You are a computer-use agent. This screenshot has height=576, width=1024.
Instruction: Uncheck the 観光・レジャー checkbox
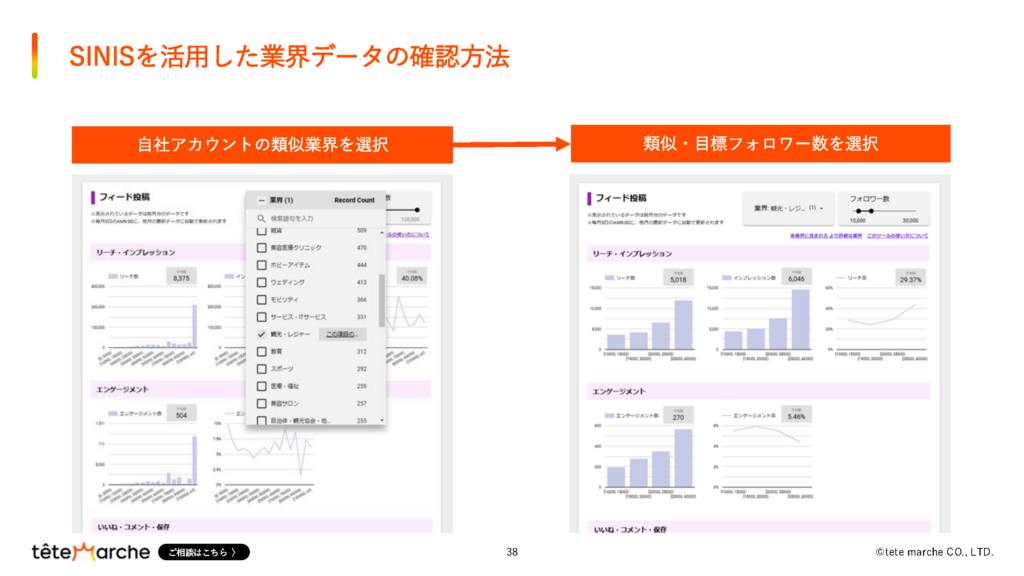(x=261, y=332)
